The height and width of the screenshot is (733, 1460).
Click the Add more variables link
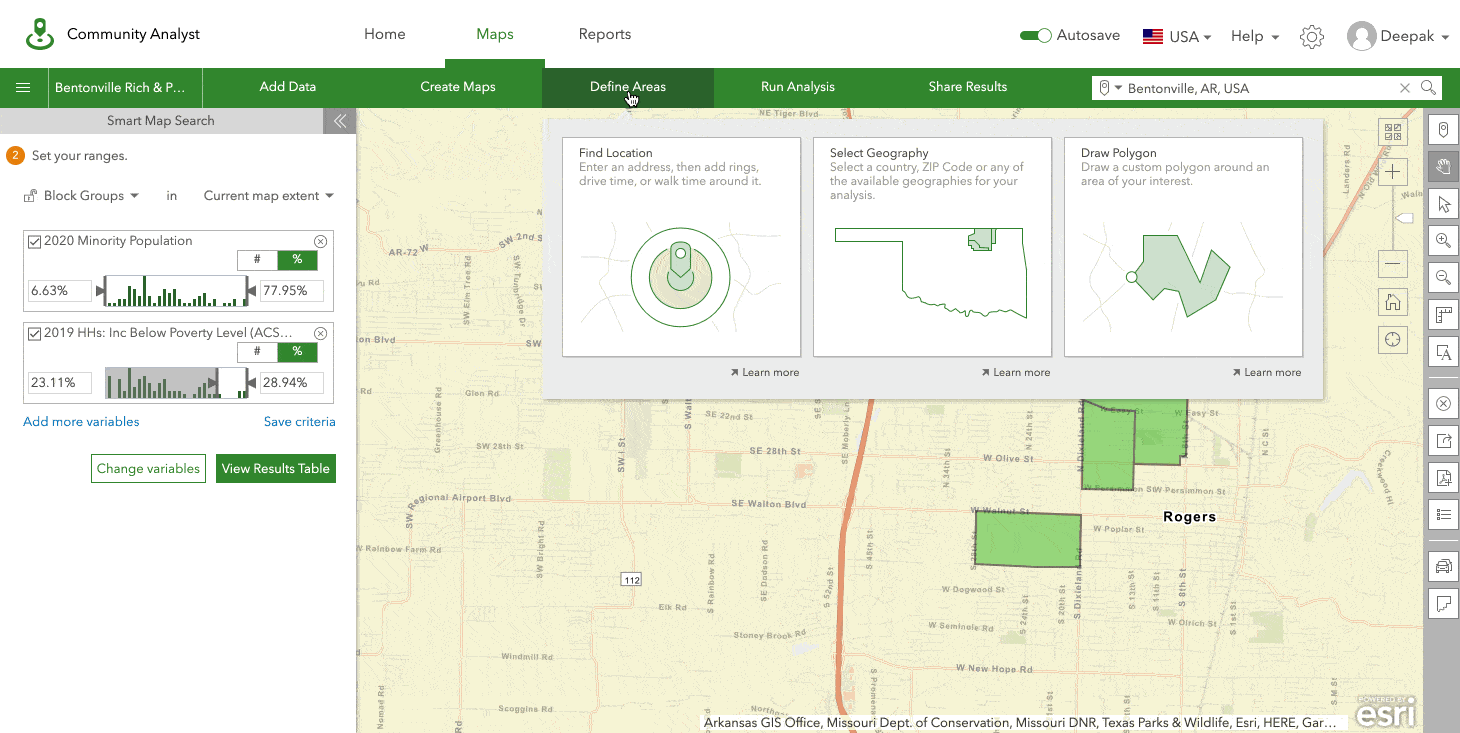81,422
